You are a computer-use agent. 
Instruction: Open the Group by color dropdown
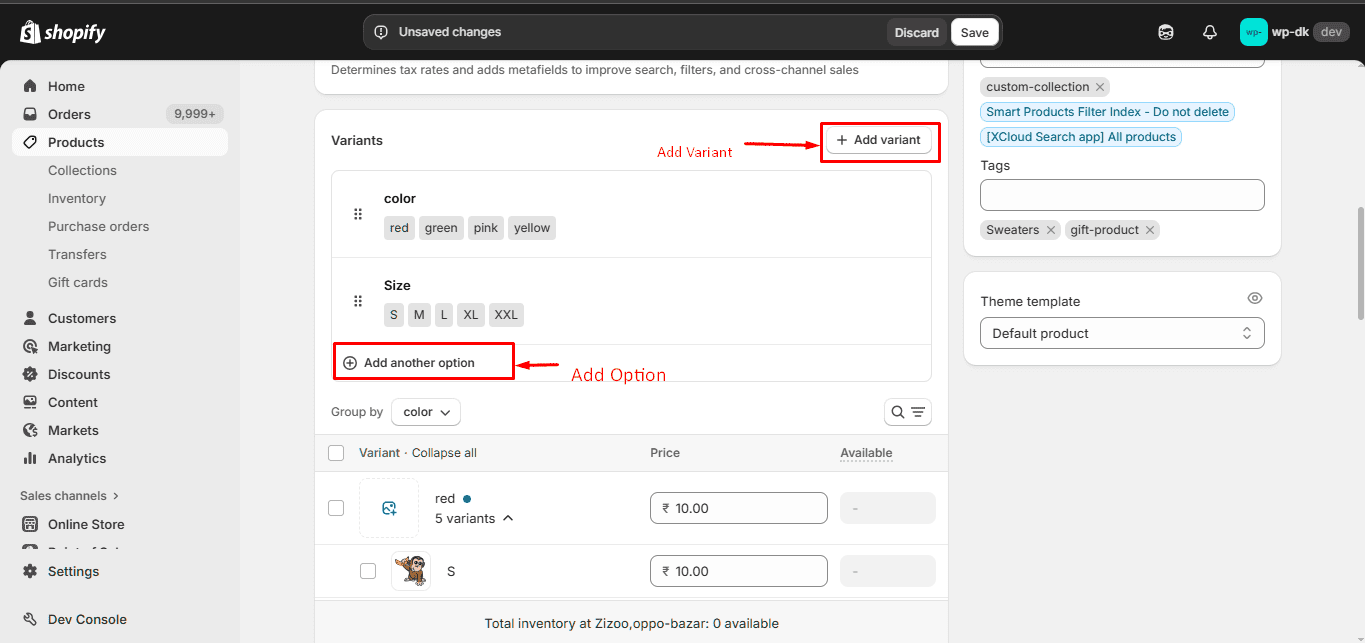[x=425, y=412]
